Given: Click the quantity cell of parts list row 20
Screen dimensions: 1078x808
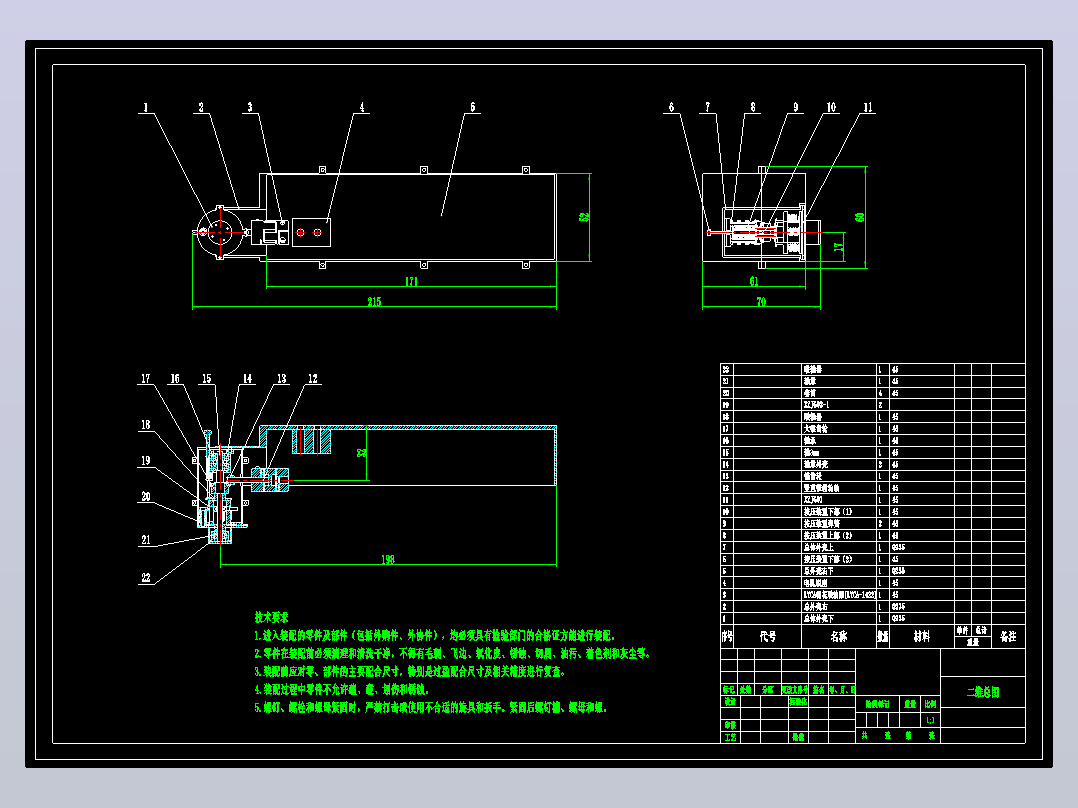Looking at the screenshot, I should [x=883, y=393].
